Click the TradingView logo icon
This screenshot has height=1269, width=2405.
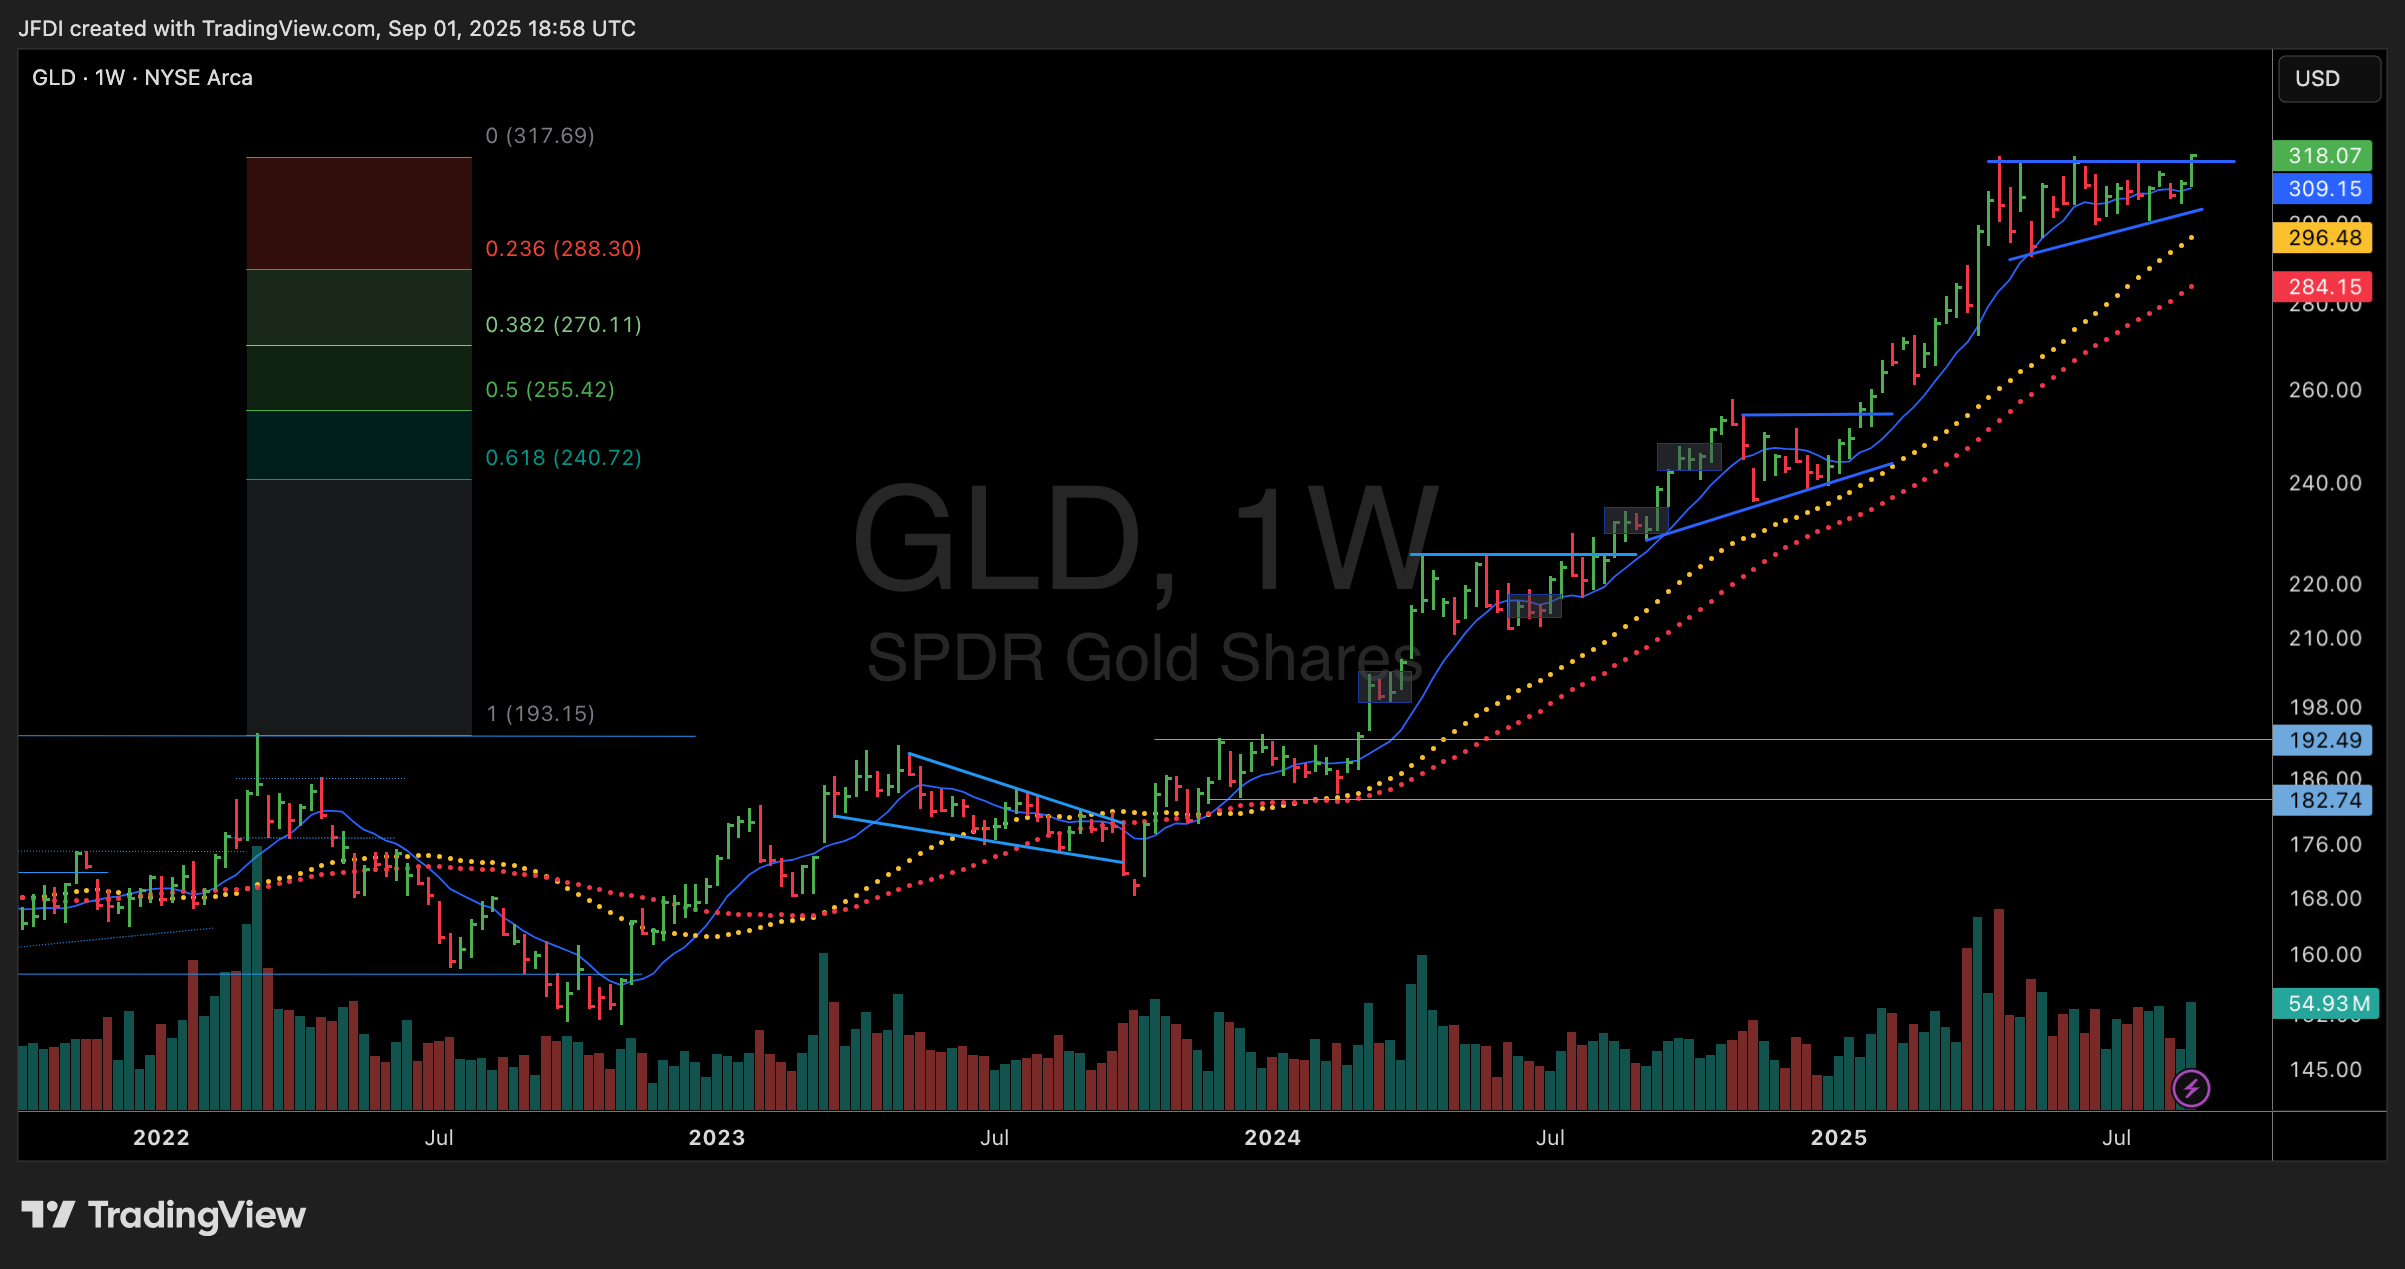[x=48, y=1215]
